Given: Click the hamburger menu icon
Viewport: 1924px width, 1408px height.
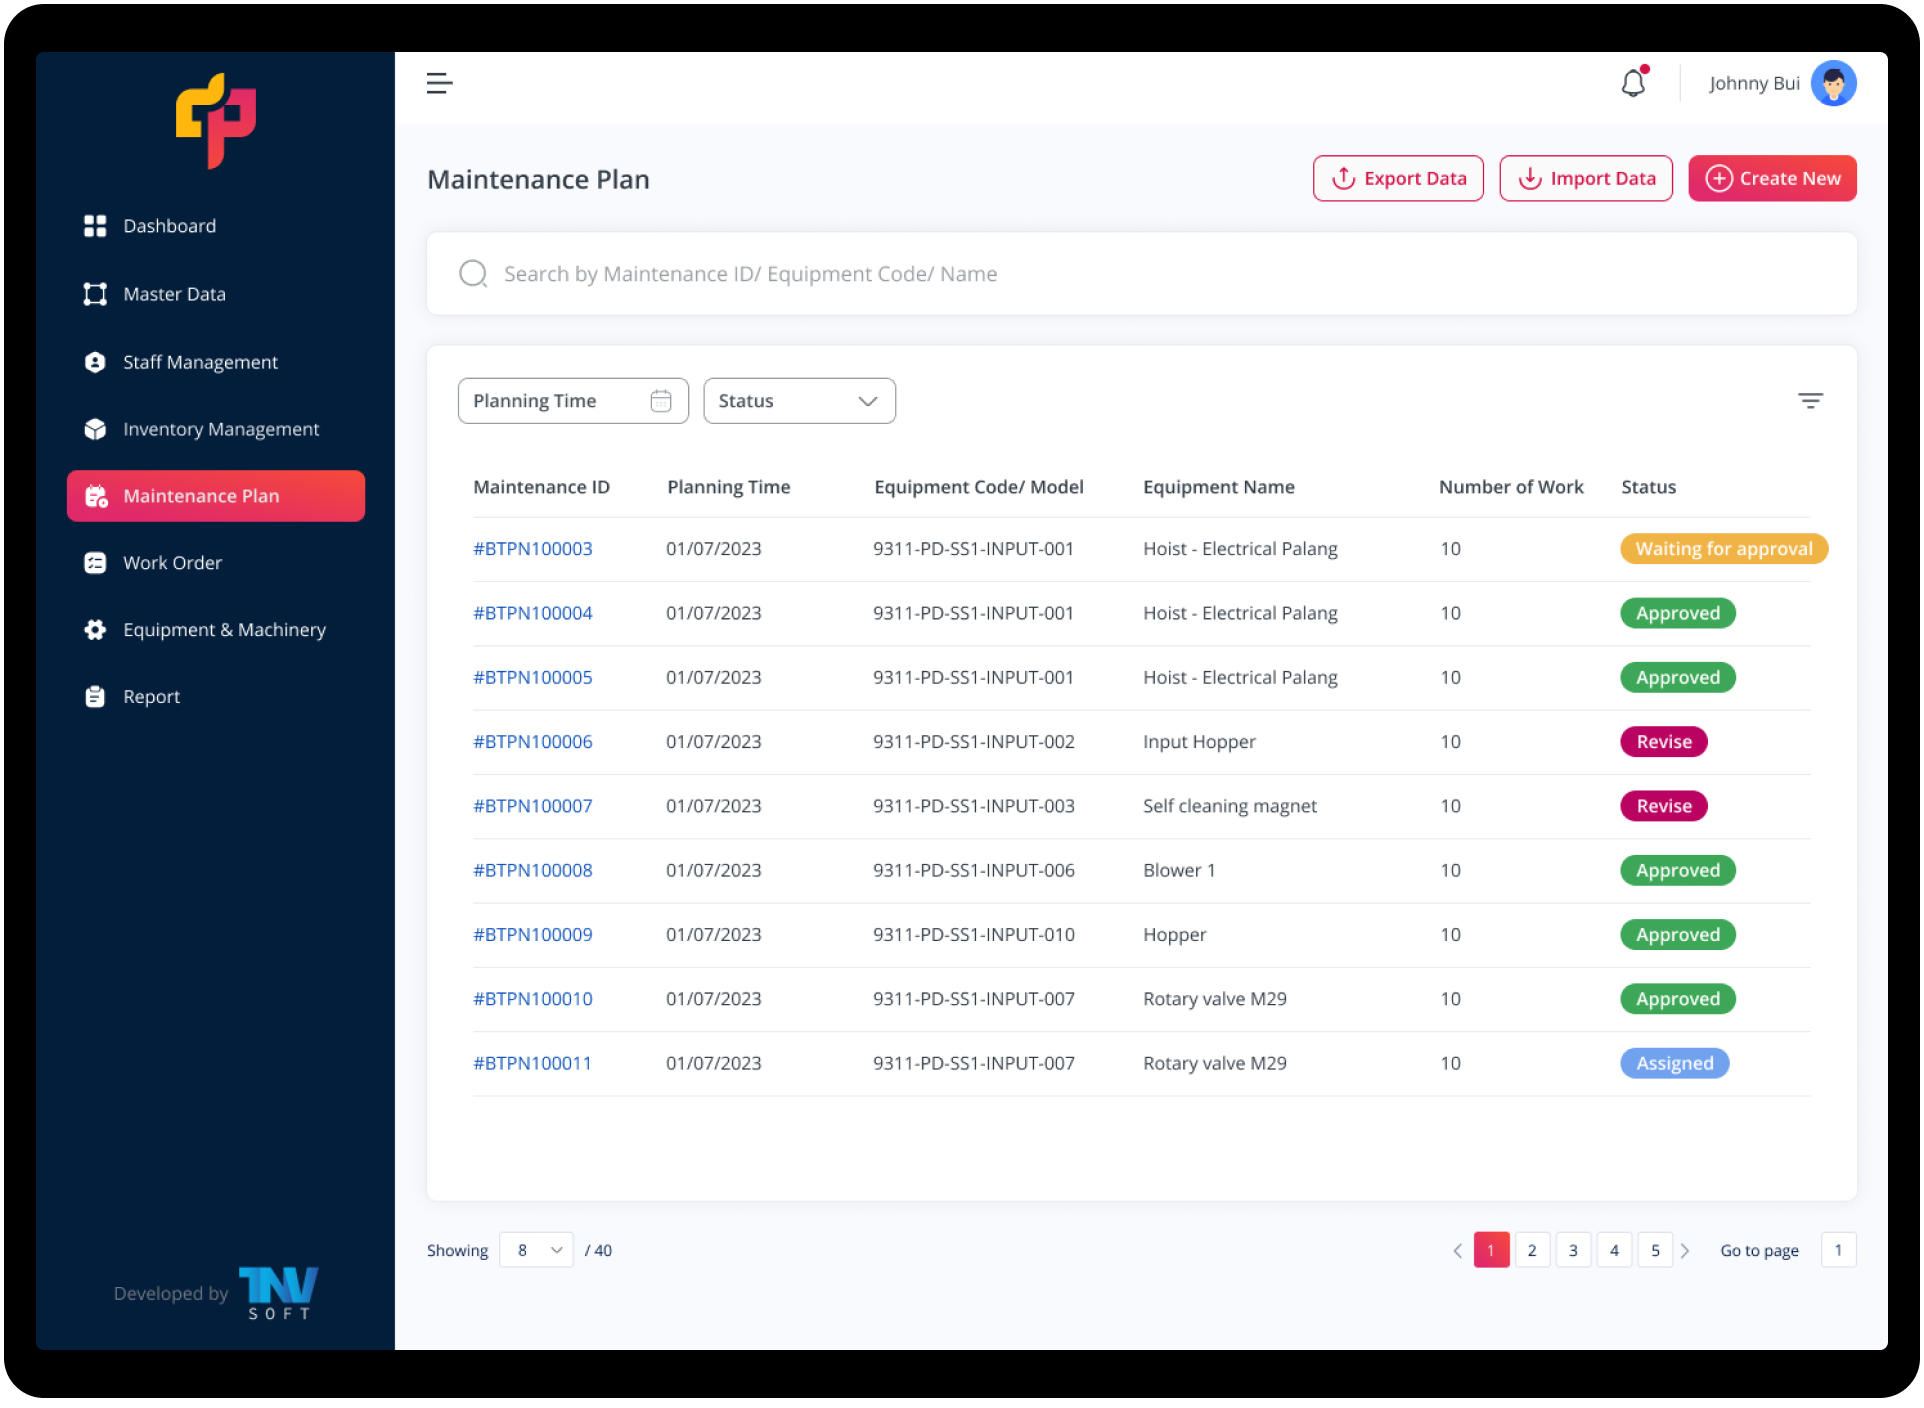Looking at the screenshot, I should (x=439, y=84).
